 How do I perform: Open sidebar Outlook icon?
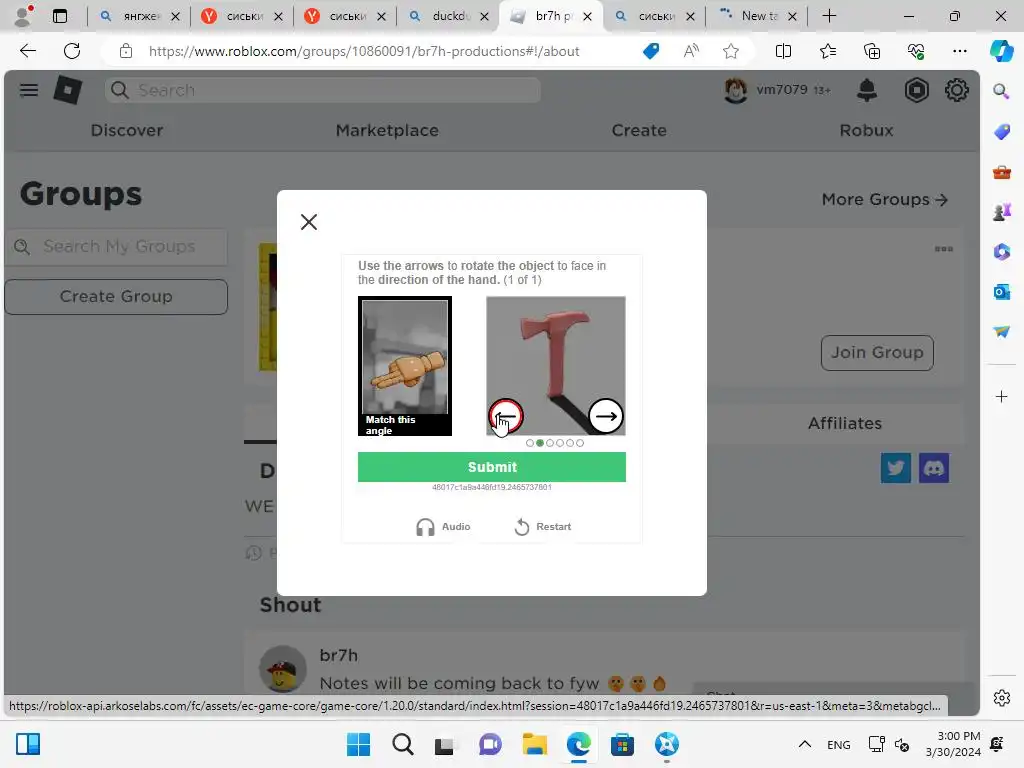(1001, 292)
